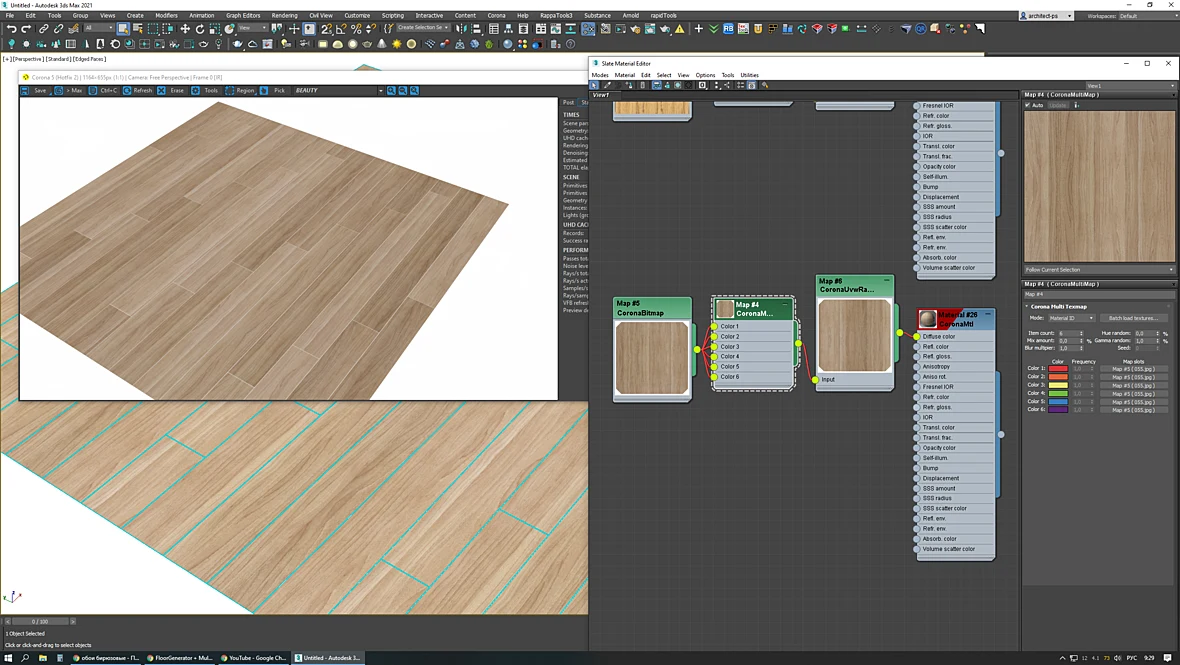Click the zoom-in magnifier in VFB toolbar
1180x665 pixels.
point(391,90)
